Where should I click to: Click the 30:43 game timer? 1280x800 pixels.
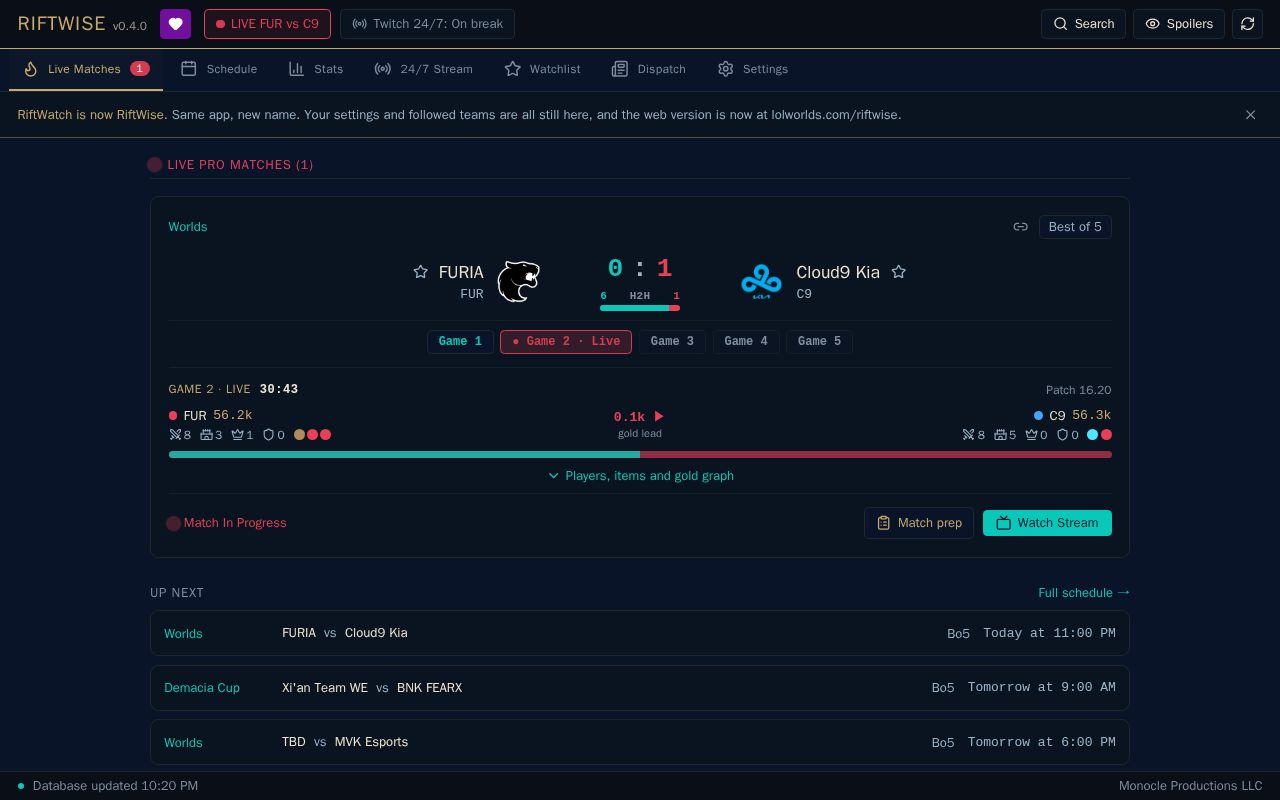pyautogui.click(x=278, y=389)
